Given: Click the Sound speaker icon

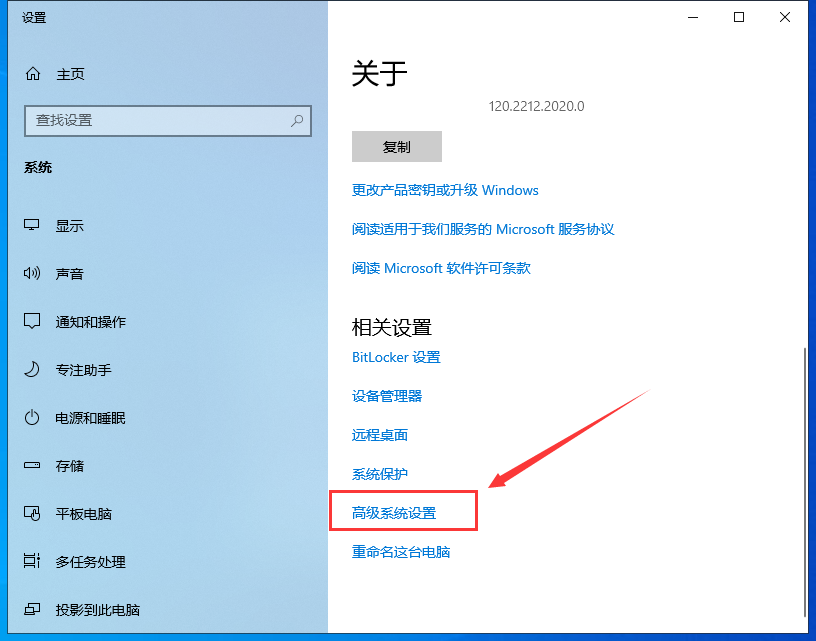Looking at the screenshot, I should [x=32, y=274].
